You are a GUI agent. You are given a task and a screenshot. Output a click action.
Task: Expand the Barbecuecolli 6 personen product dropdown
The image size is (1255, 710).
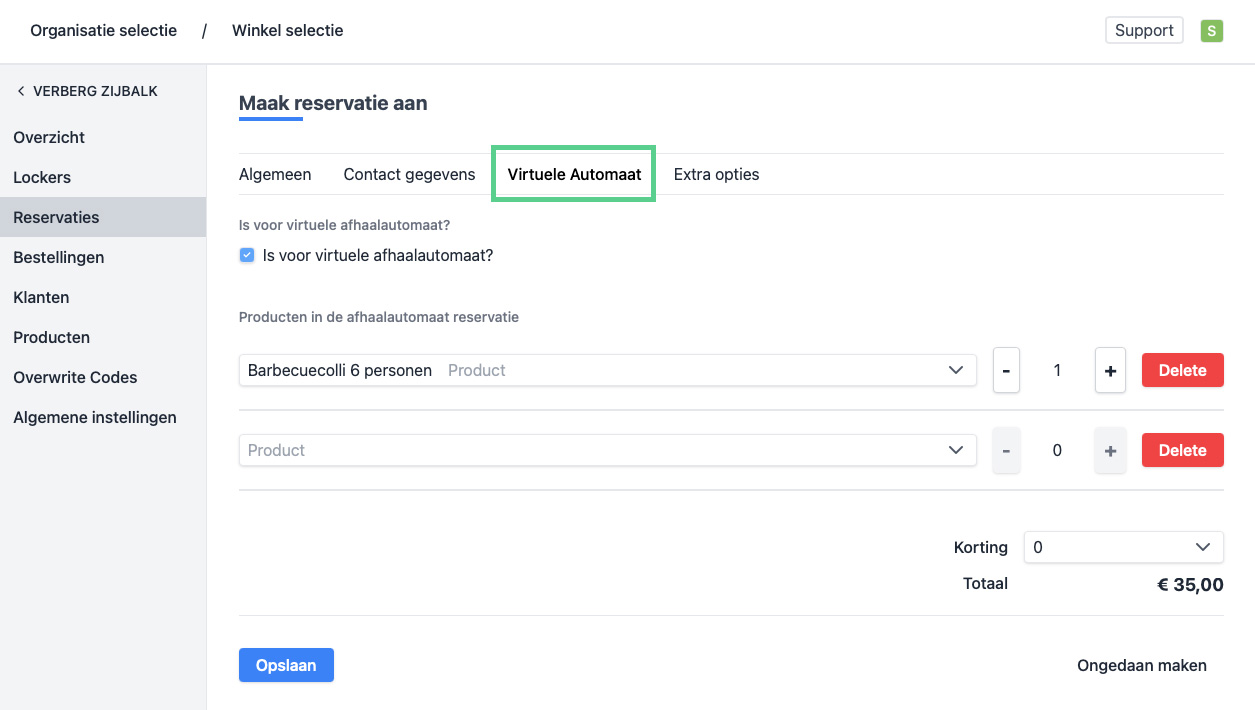coord(955,370)
